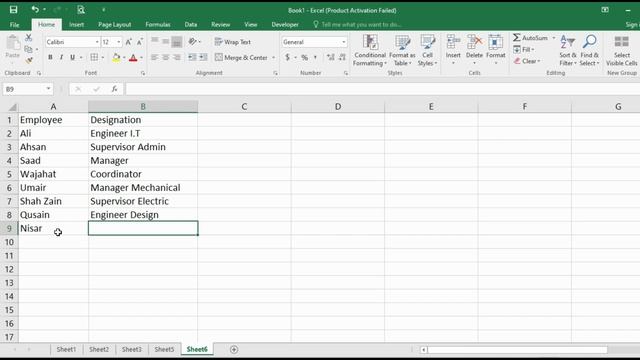The width and height of the screenshot is (640, 360).
Task: Expand the Merge & Center dropdown arrow
Action: point(273,58)
